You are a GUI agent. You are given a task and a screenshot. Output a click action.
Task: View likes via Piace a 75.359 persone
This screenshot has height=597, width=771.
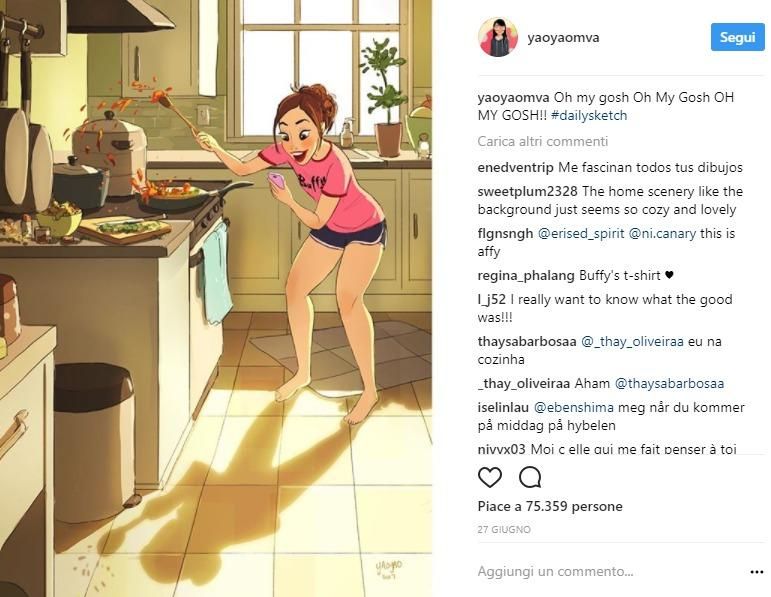click(550, 506)
